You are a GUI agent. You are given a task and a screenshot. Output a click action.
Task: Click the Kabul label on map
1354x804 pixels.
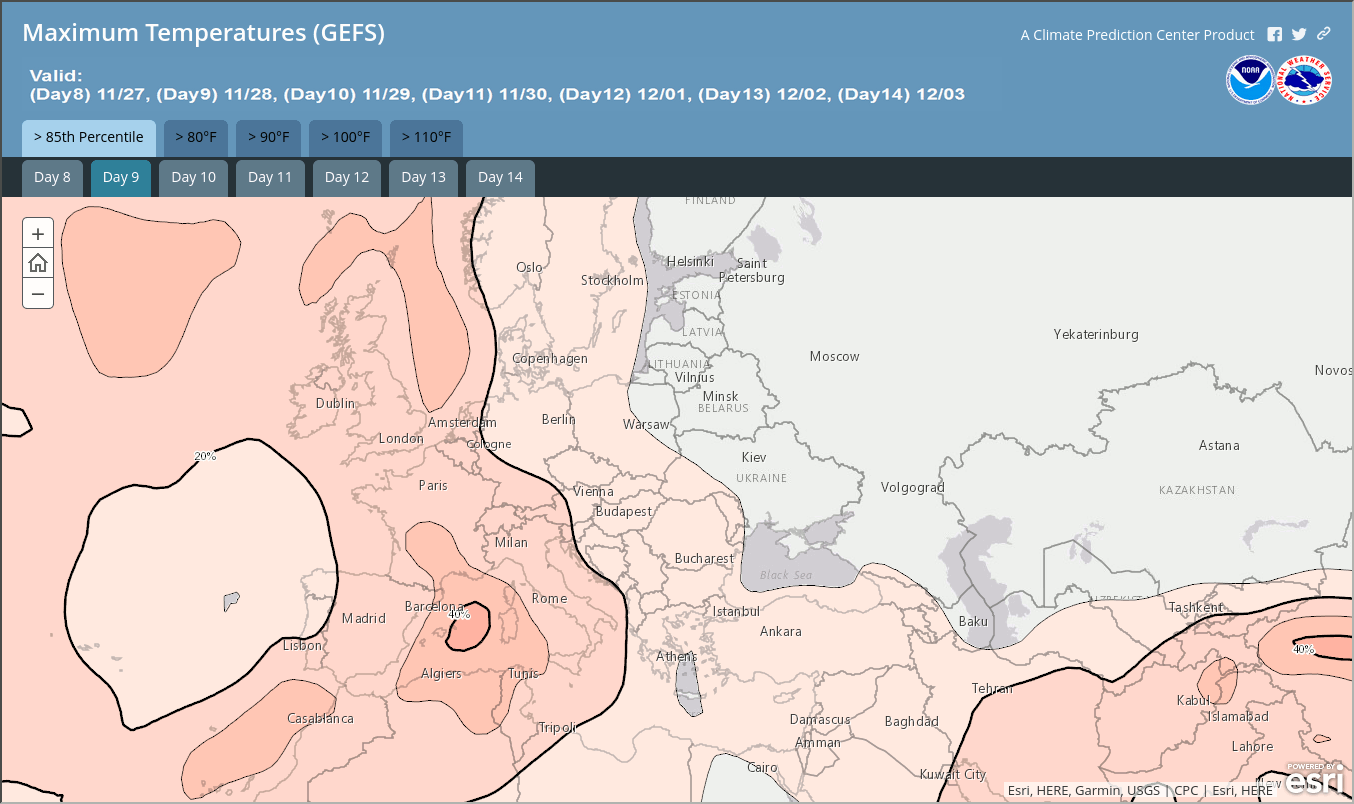pos(1194,700)
